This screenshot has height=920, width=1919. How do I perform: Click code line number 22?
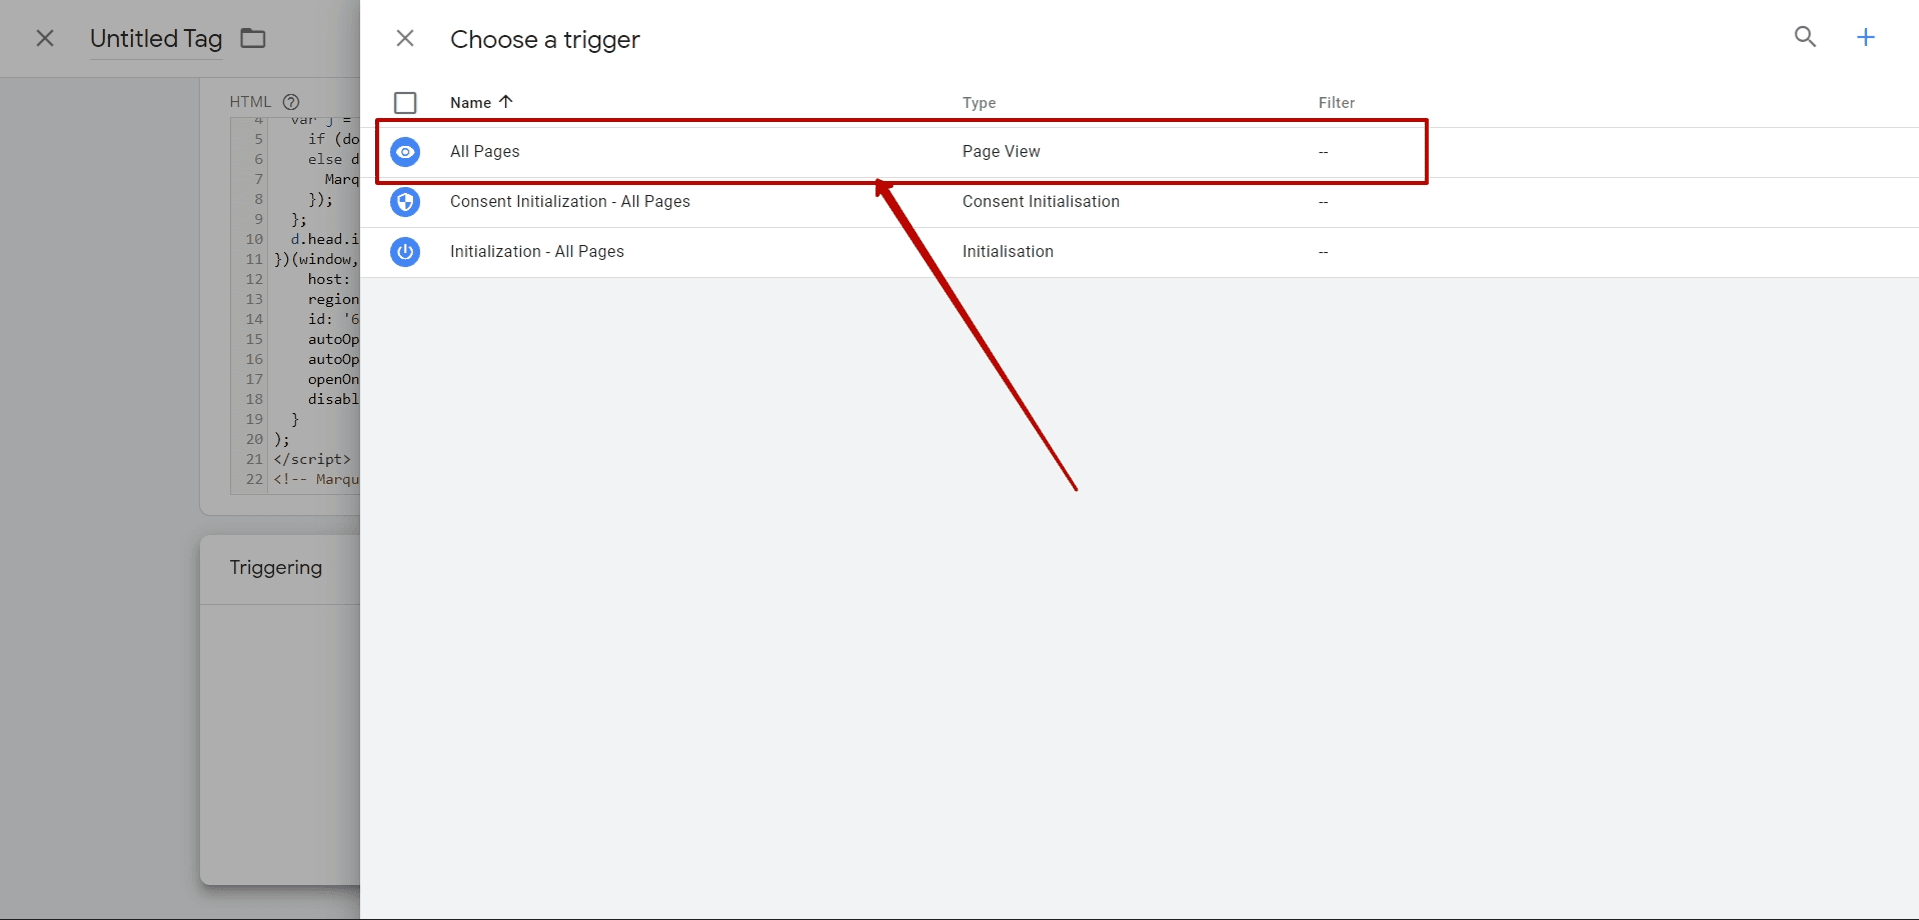pos(254,480)
